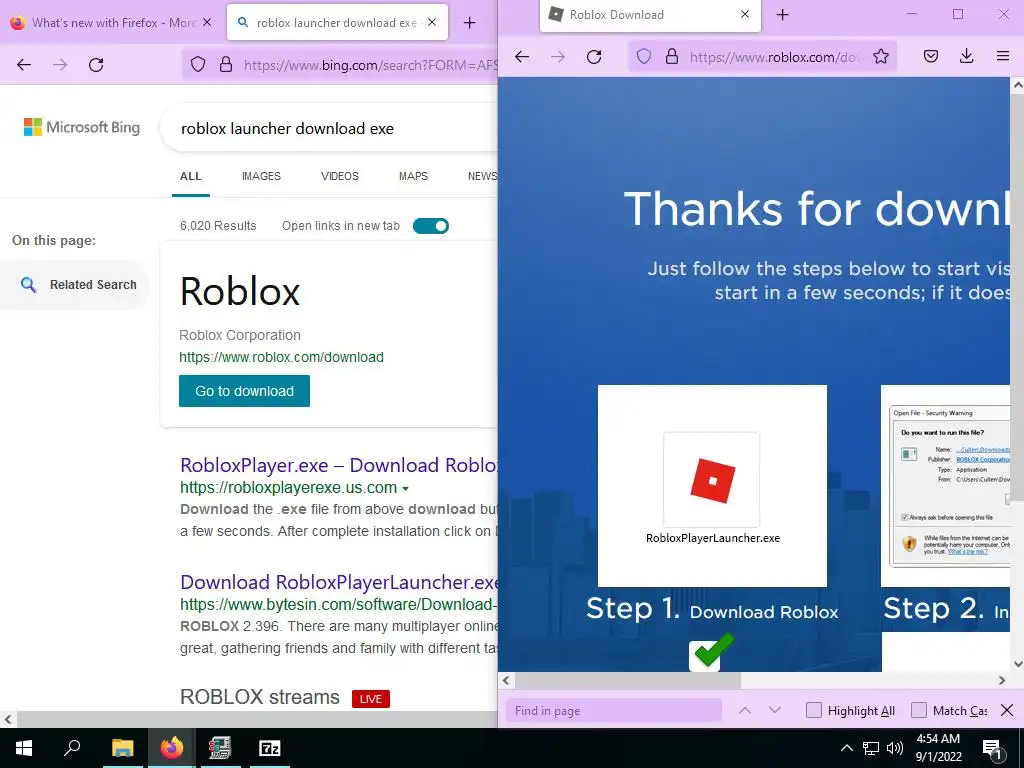Viewport: 1024px width, 768px height.
Task: Click the padlock on roblox.com address
Action: (671, 57)
